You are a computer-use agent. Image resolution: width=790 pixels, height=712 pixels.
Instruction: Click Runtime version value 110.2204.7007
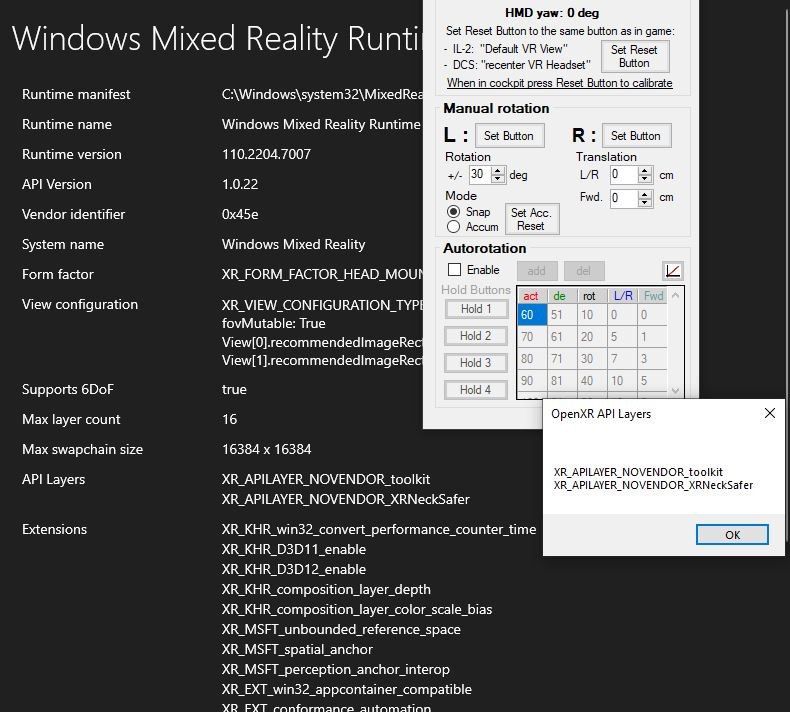[266, 154]
